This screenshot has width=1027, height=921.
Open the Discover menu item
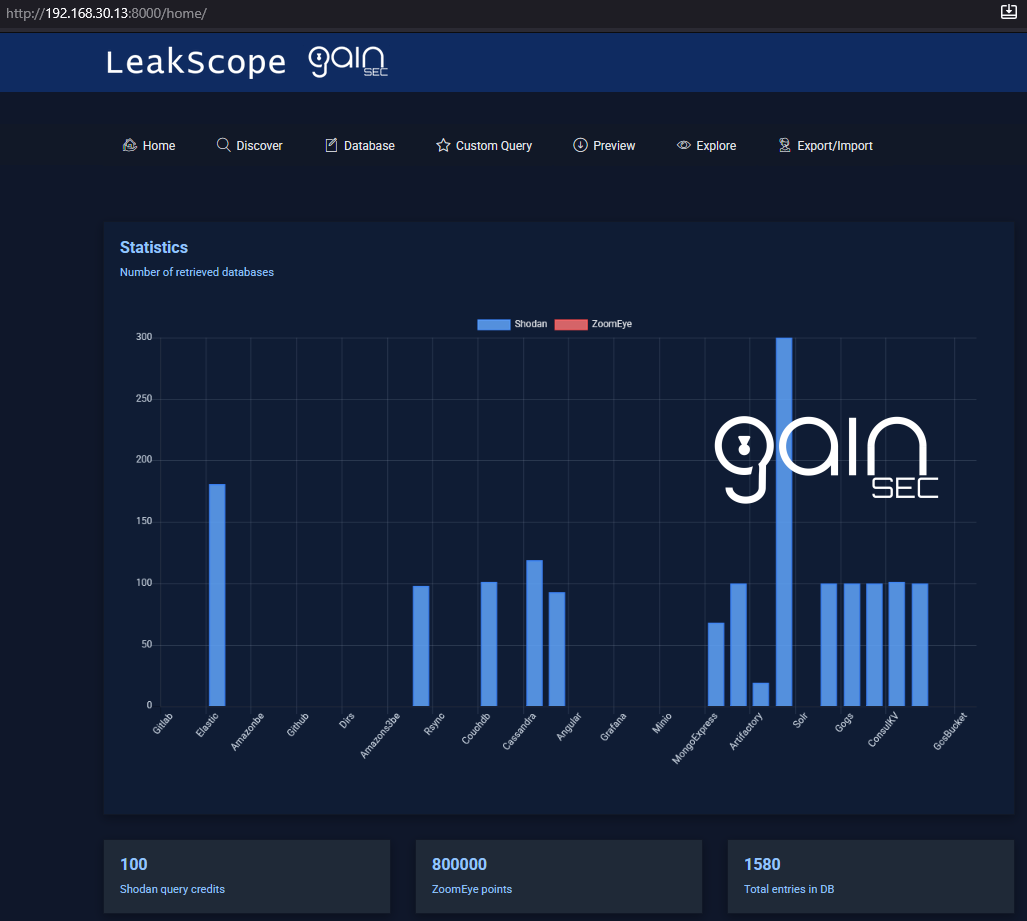(259, 146)
